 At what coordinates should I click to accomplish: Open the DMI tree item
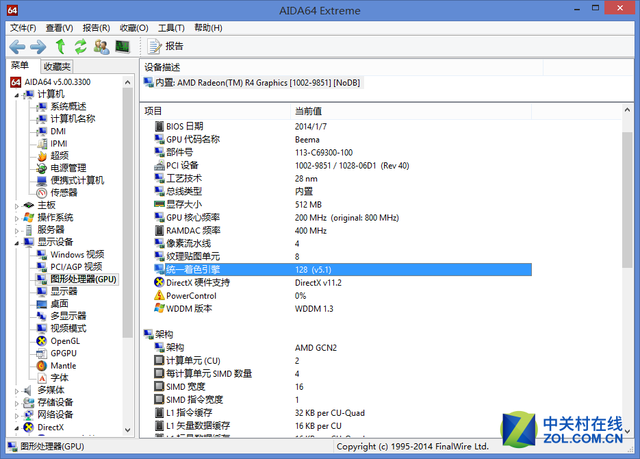pyautogui.click(x=58, y=131)
